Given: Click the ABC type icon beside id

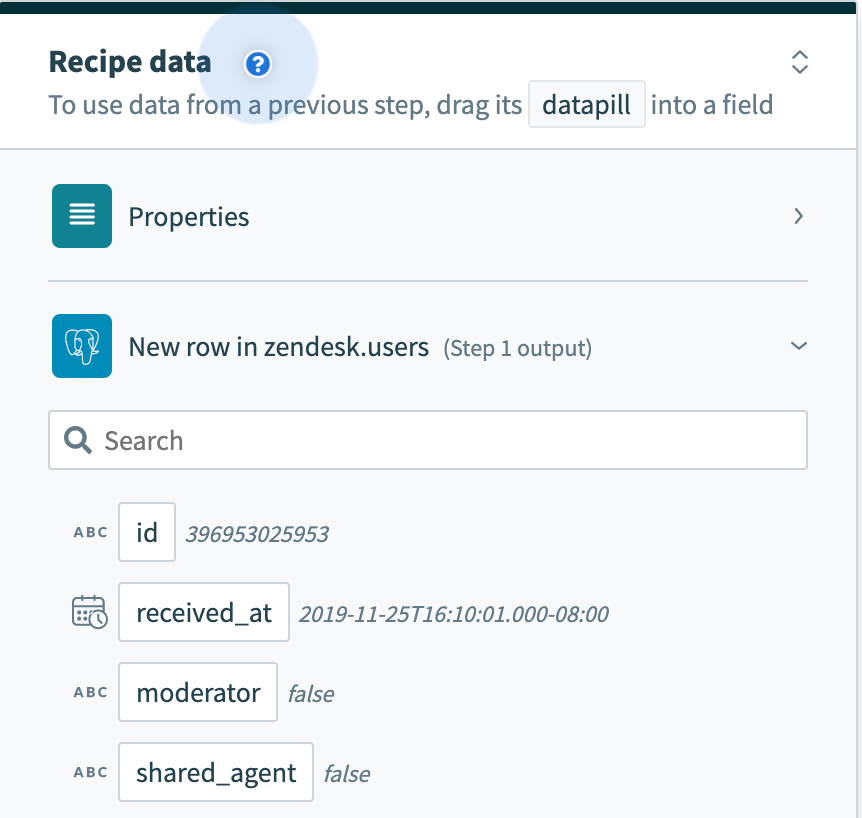Looking at the screenshot, I should pos(90,532).
